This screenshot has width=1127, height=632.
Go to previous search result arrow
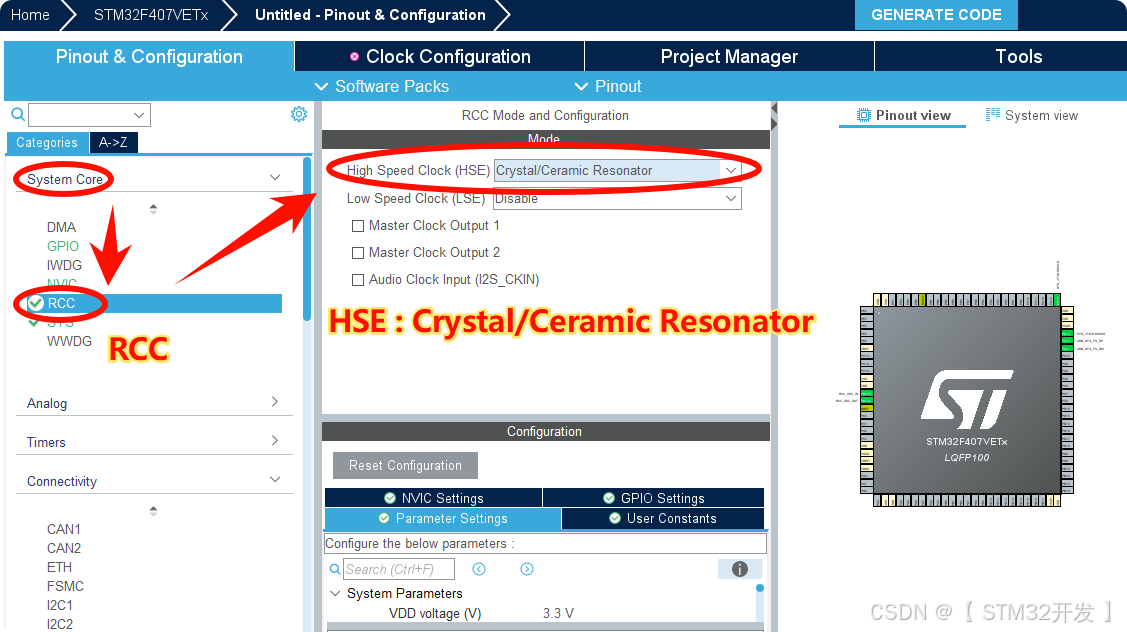click(479, 569)
